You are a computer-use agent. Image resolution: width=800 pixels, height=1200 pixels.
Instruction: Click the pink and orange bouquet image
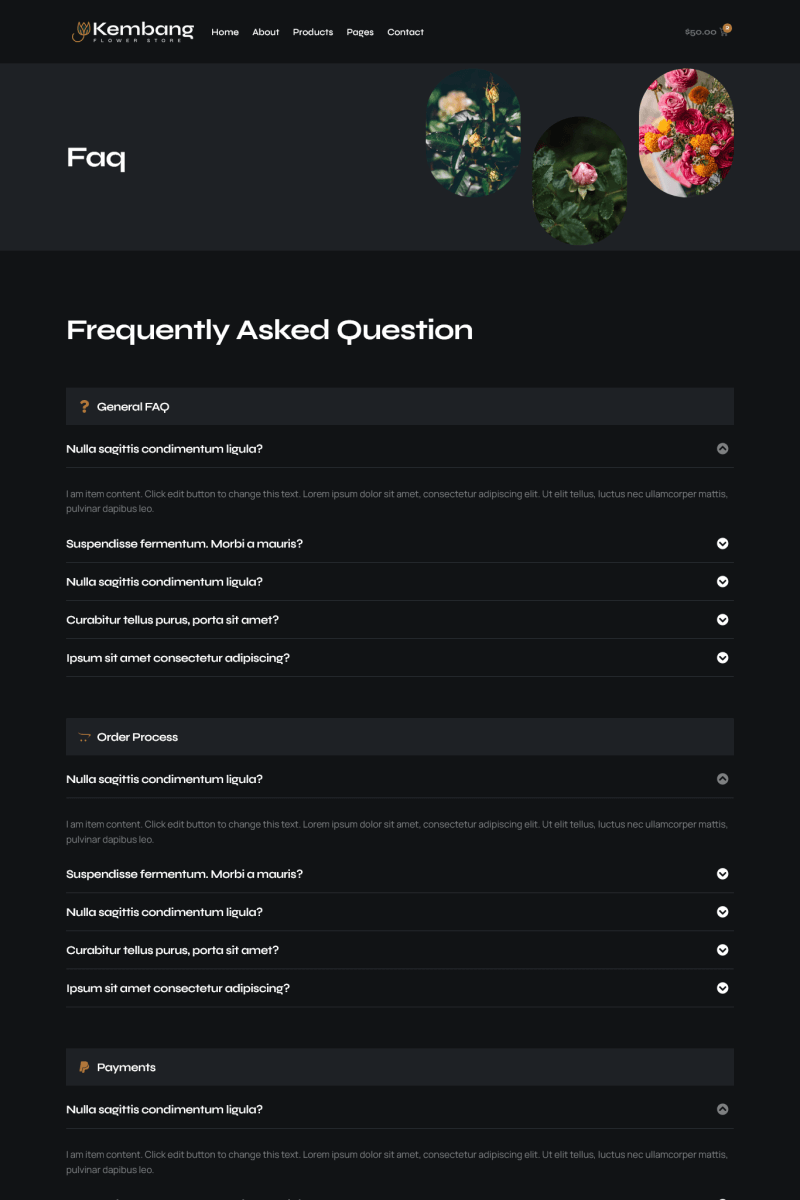pyautogui.click(x=686, y=132)
